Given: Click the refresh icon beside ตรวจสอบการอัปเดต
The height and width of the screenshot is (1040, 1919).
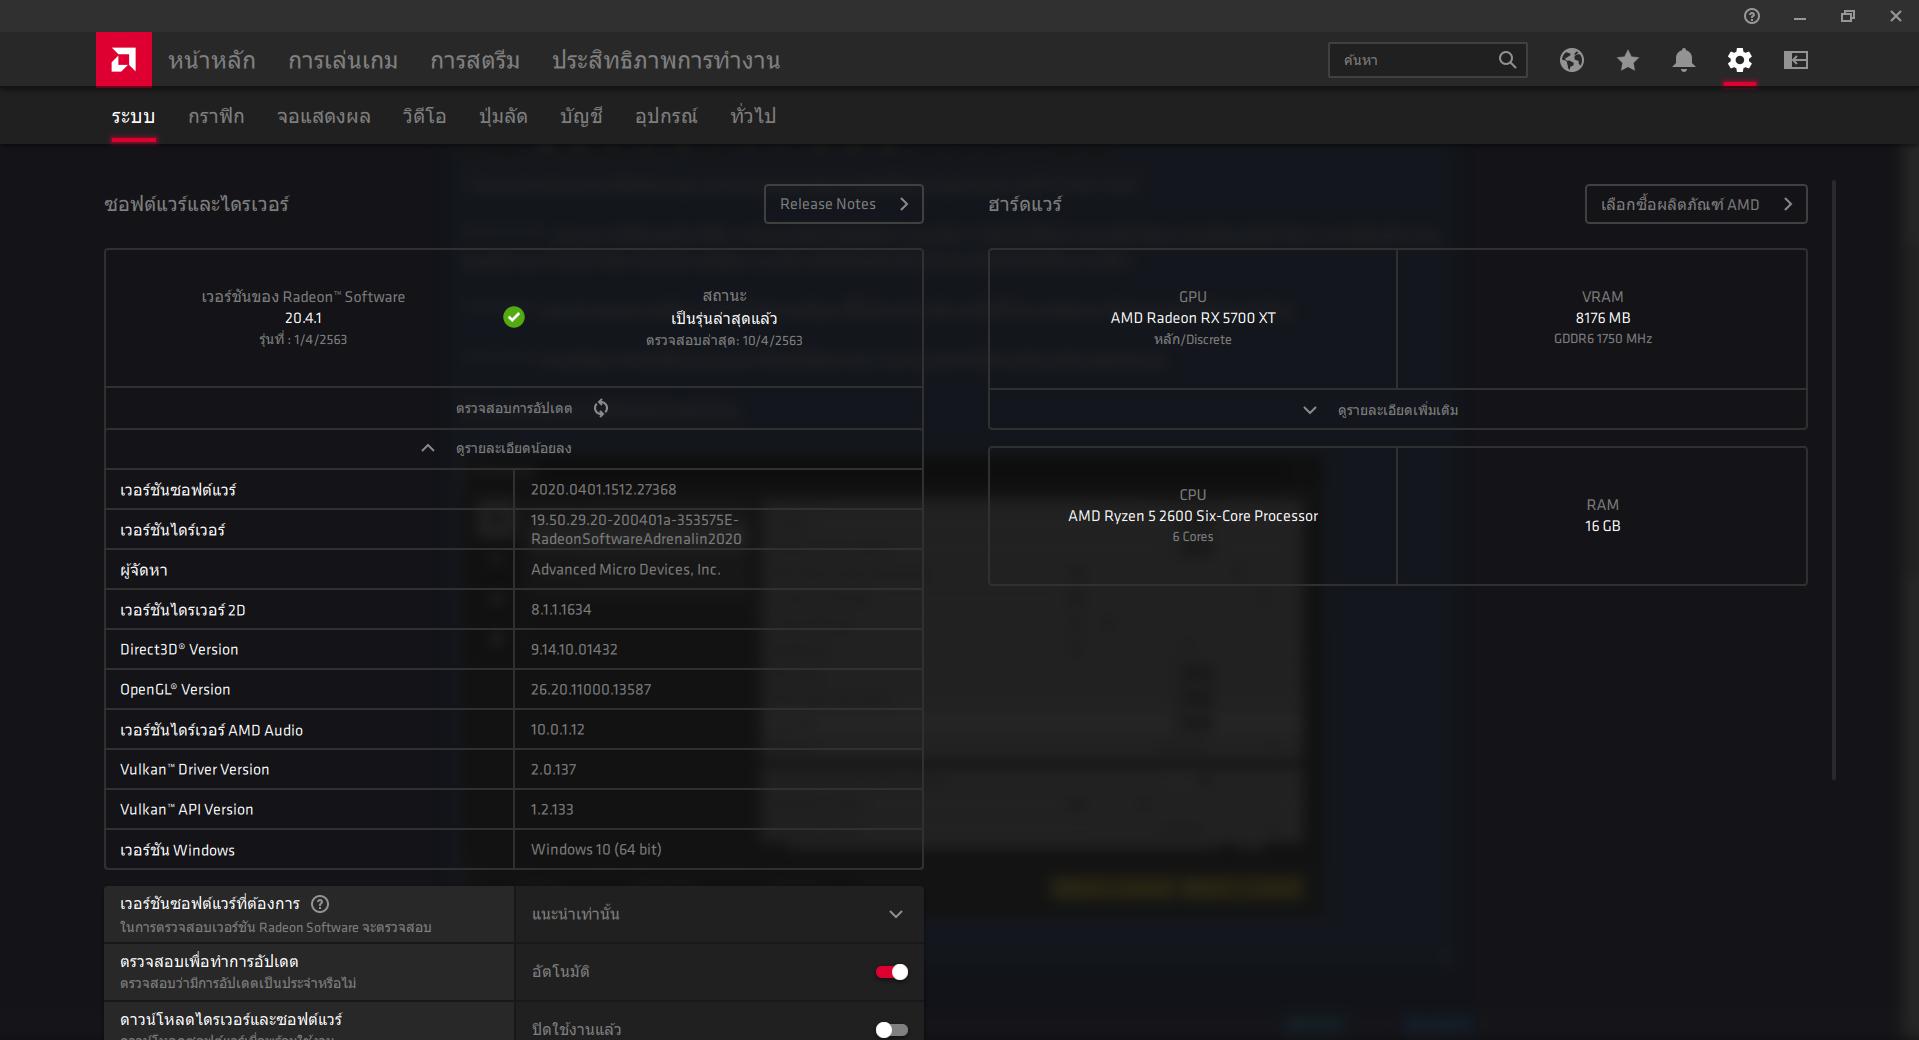Looking at the screenshot, I should 601,408.
